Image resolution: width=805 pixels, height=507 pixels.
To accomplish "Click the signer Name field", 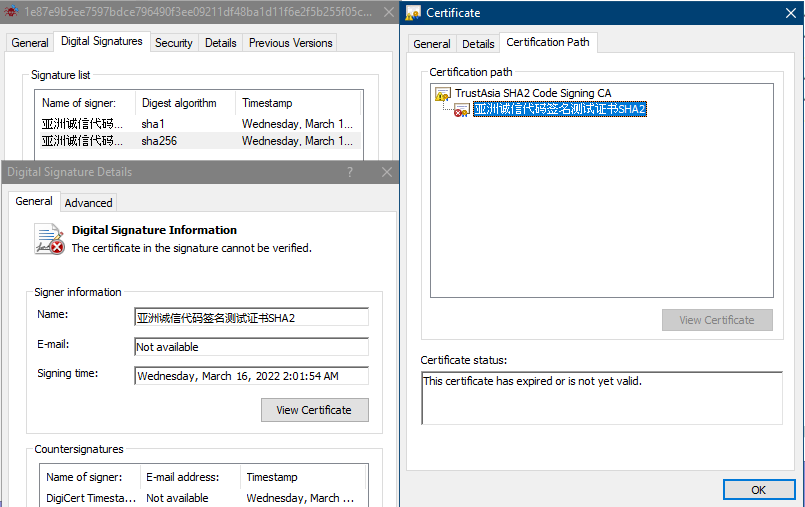I will pyautogui.click(x=252, y=318).
